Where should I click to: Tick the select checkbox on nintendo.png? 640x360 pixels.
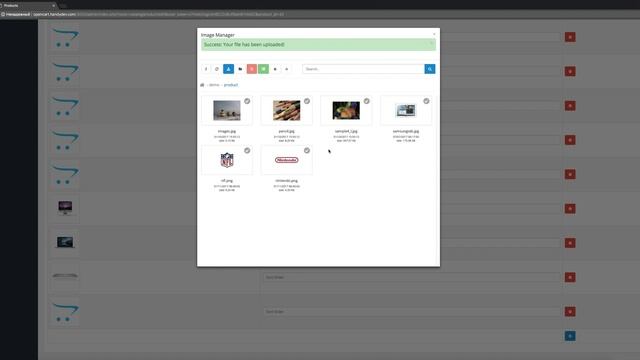click(x=307, y=151)
